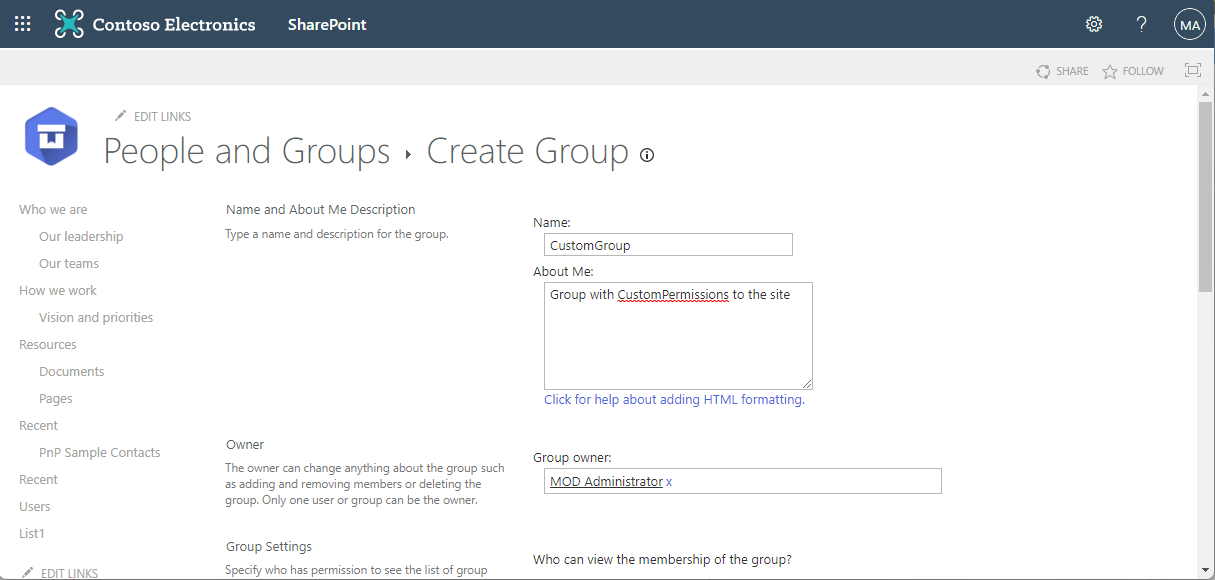Click the top EDIT LINKS pencil
1215x580 pixels.
point(121,116)
